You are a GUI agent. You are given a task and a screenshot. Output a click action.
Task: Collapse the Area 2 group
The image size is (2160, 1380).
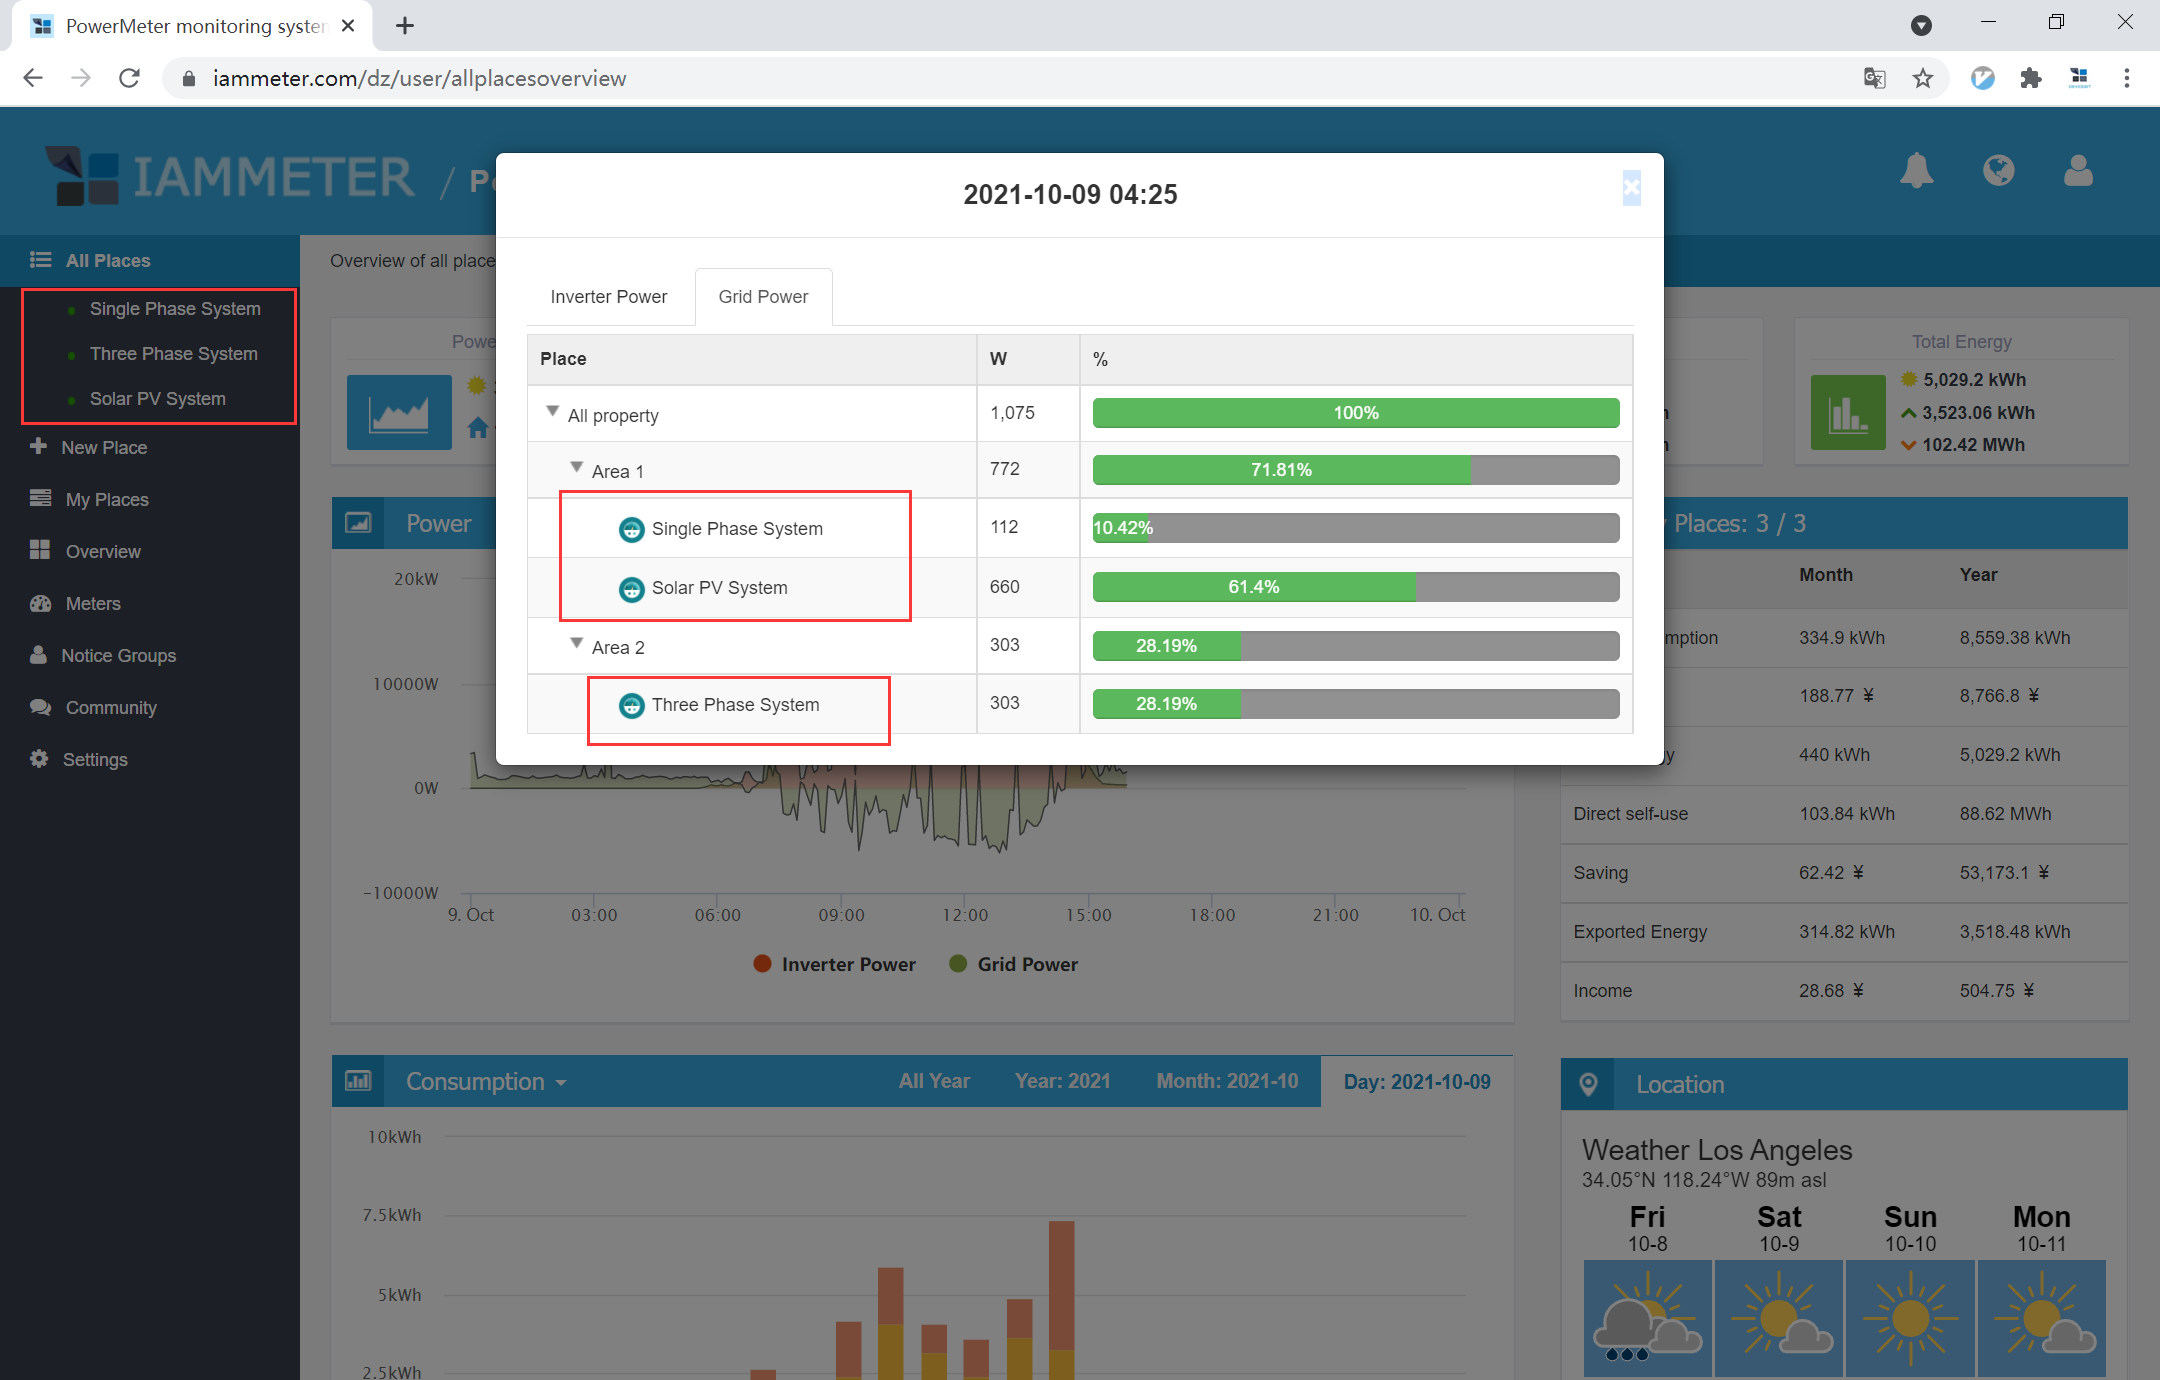tap(577, 643)
